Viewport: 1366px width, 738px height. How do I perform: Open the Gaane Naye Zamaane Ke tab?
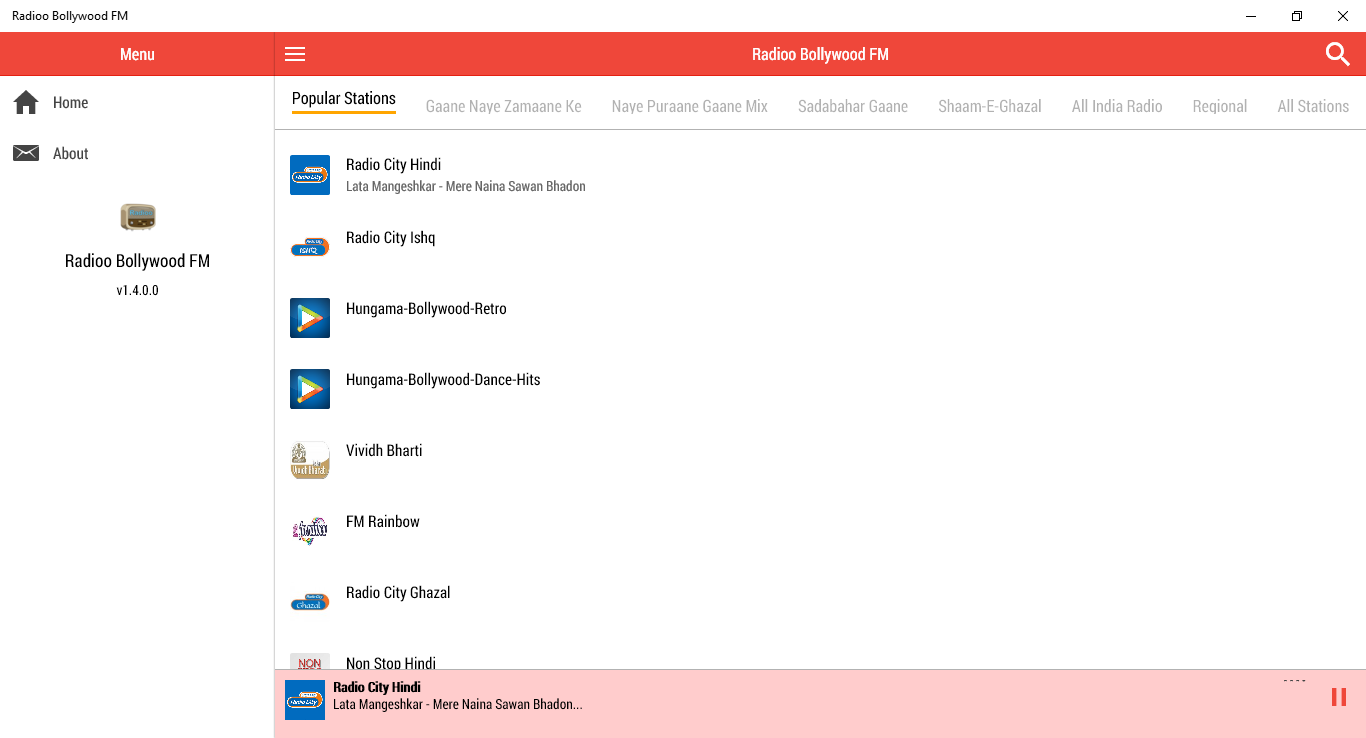[x=504, y=106]
